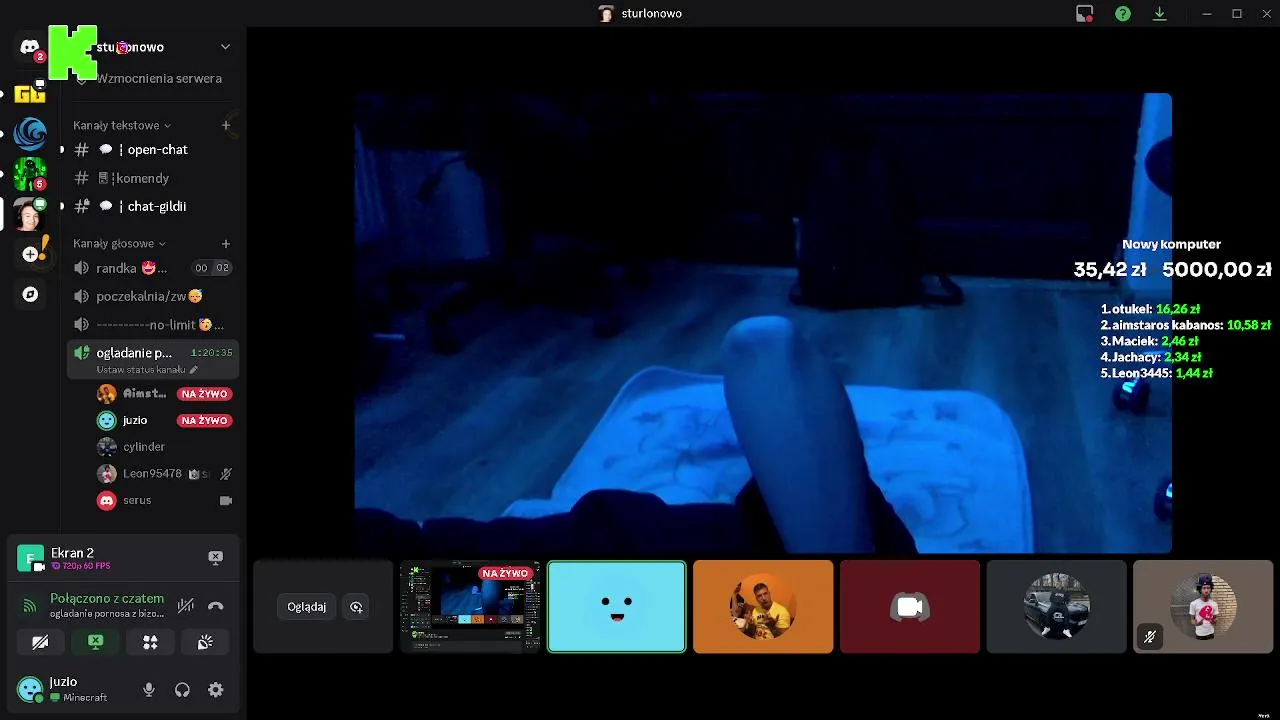The width and height of the screenshot is (1280, 720).
Task: Click the pop-out icon beside Oglądaj
Action: (x=356, y=606)
